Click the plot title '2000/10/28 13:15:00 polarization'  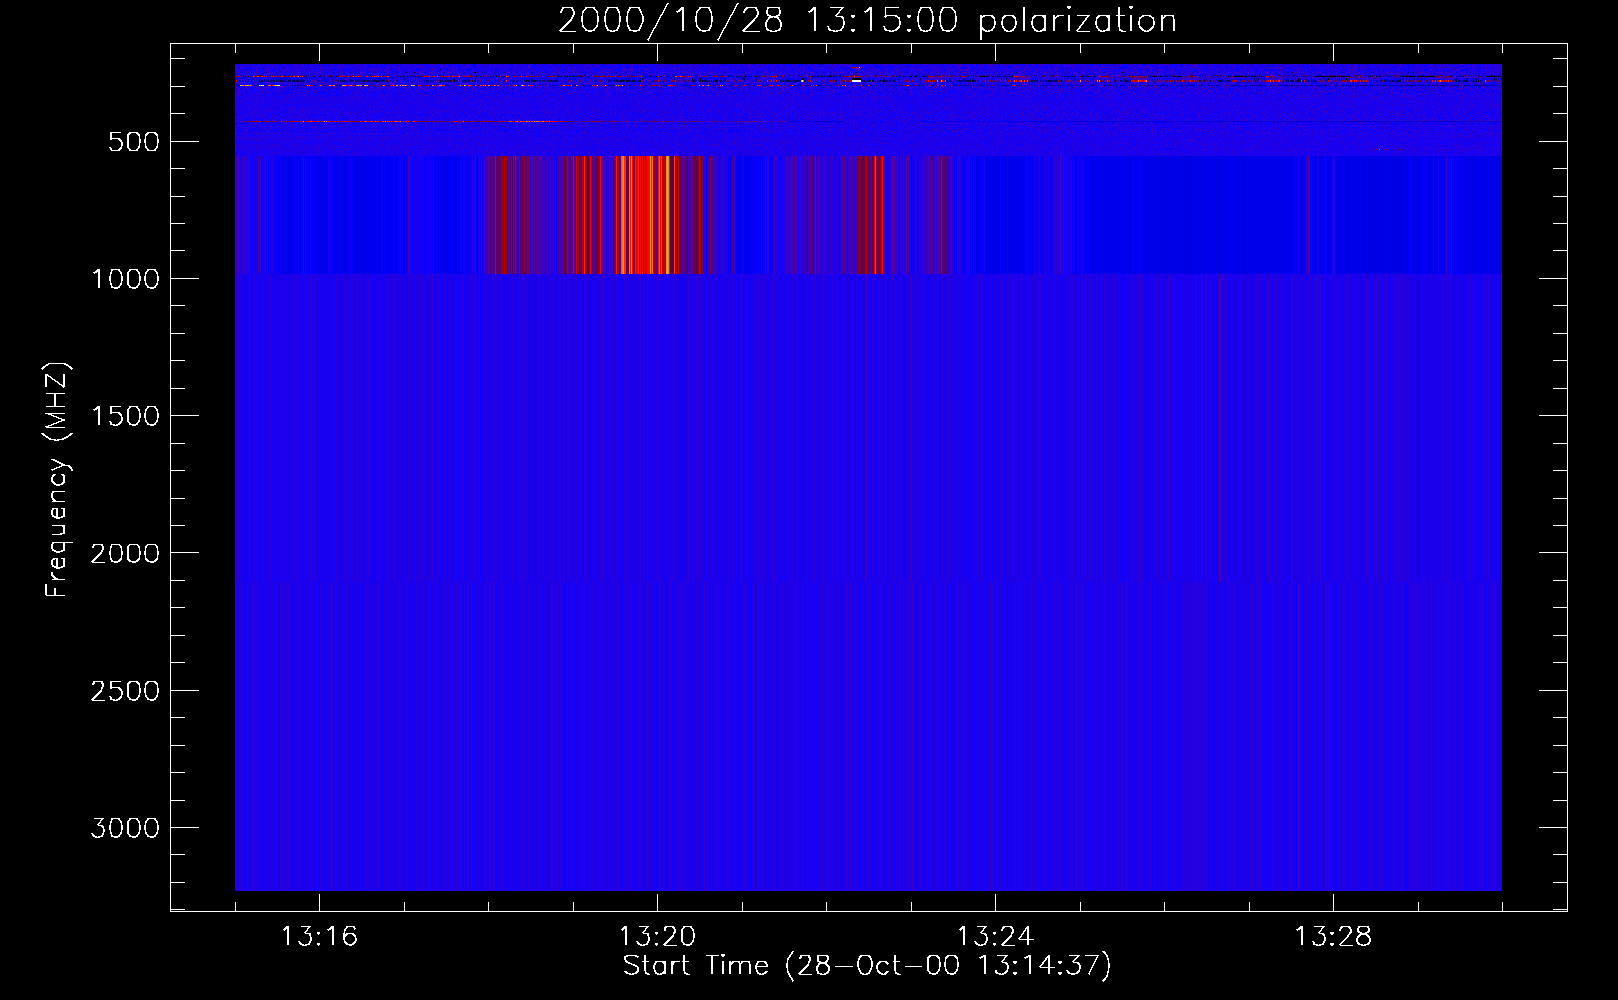(867, 20)
